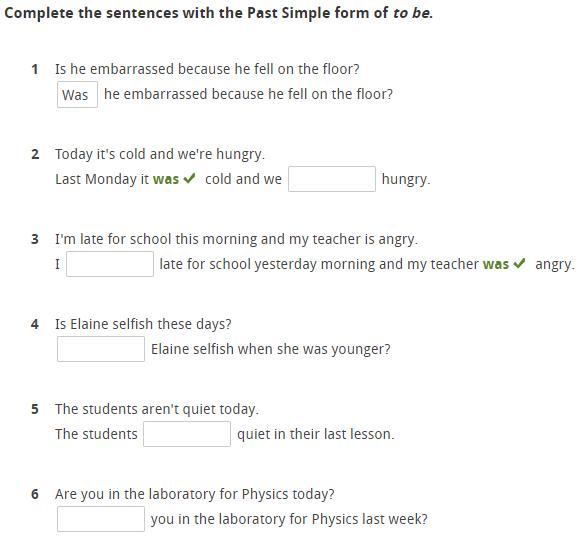The height and width of the screenshot is (560, 583).
Task: Click the prompt 'Is Elaine selfish these days?'
Action: [143, 324]
